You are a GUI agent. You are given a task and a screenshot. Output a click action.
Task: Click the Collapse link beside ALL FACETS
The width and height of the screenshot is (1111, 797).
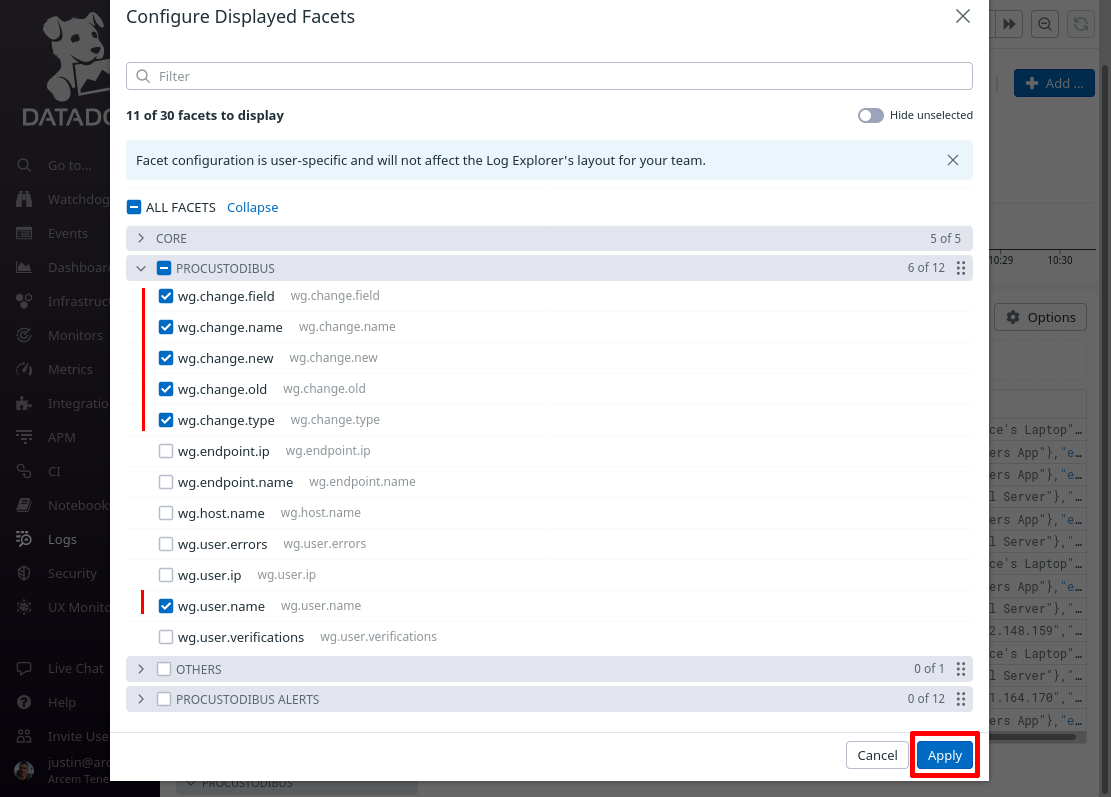tap(252, 207)
